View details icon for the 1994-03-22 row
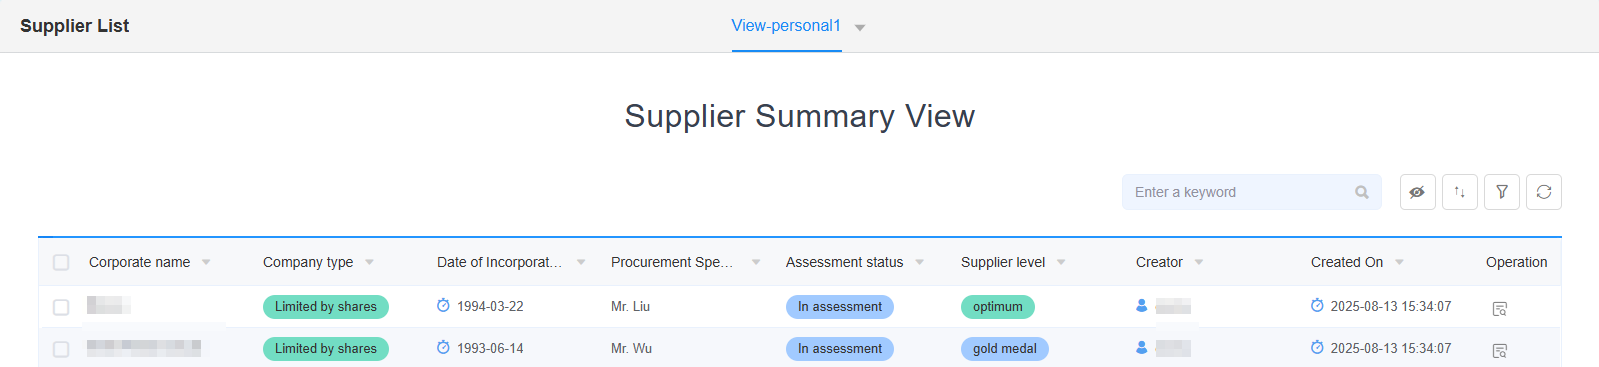 click(x=1500, y=309)
